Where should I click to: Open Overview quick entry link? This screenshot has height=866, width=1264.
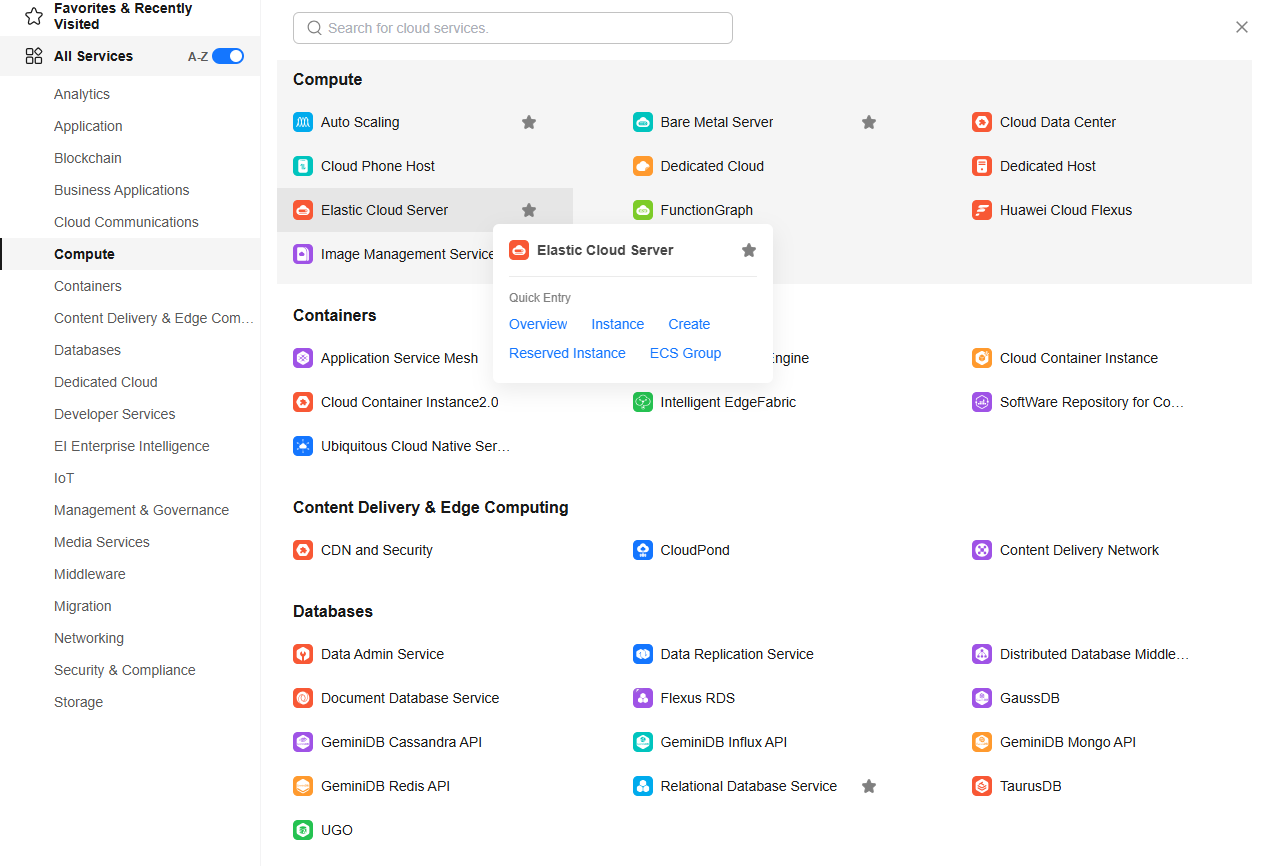(x=538, y=324)
